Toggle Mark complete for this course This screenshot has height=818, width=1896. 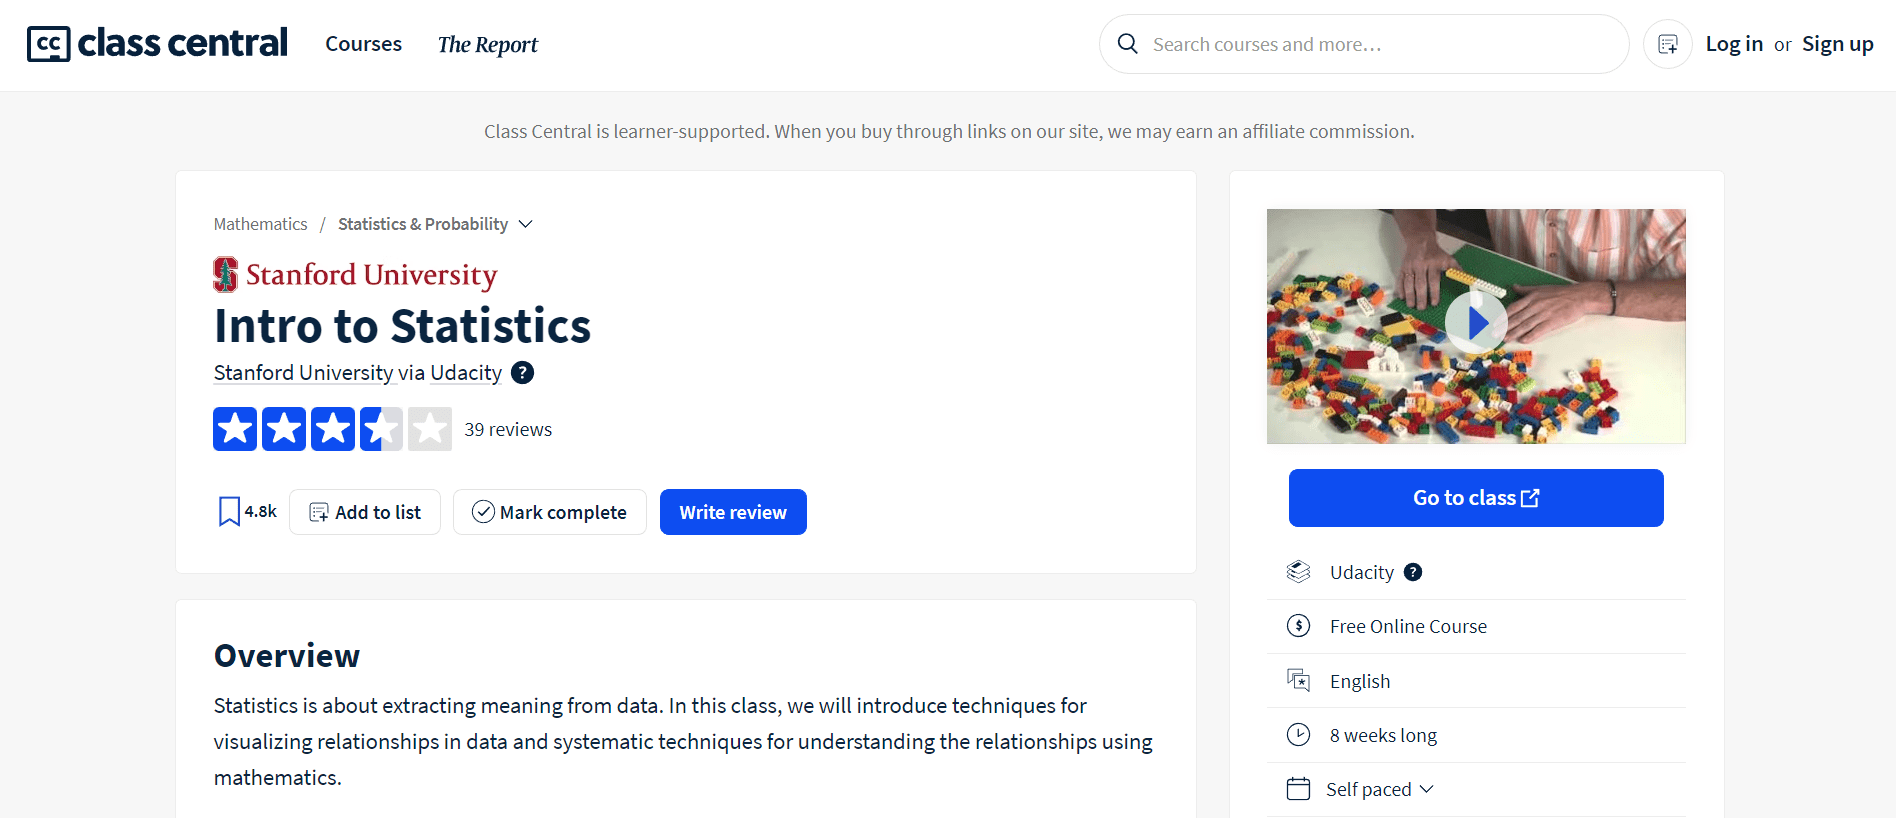pos(550,512)
